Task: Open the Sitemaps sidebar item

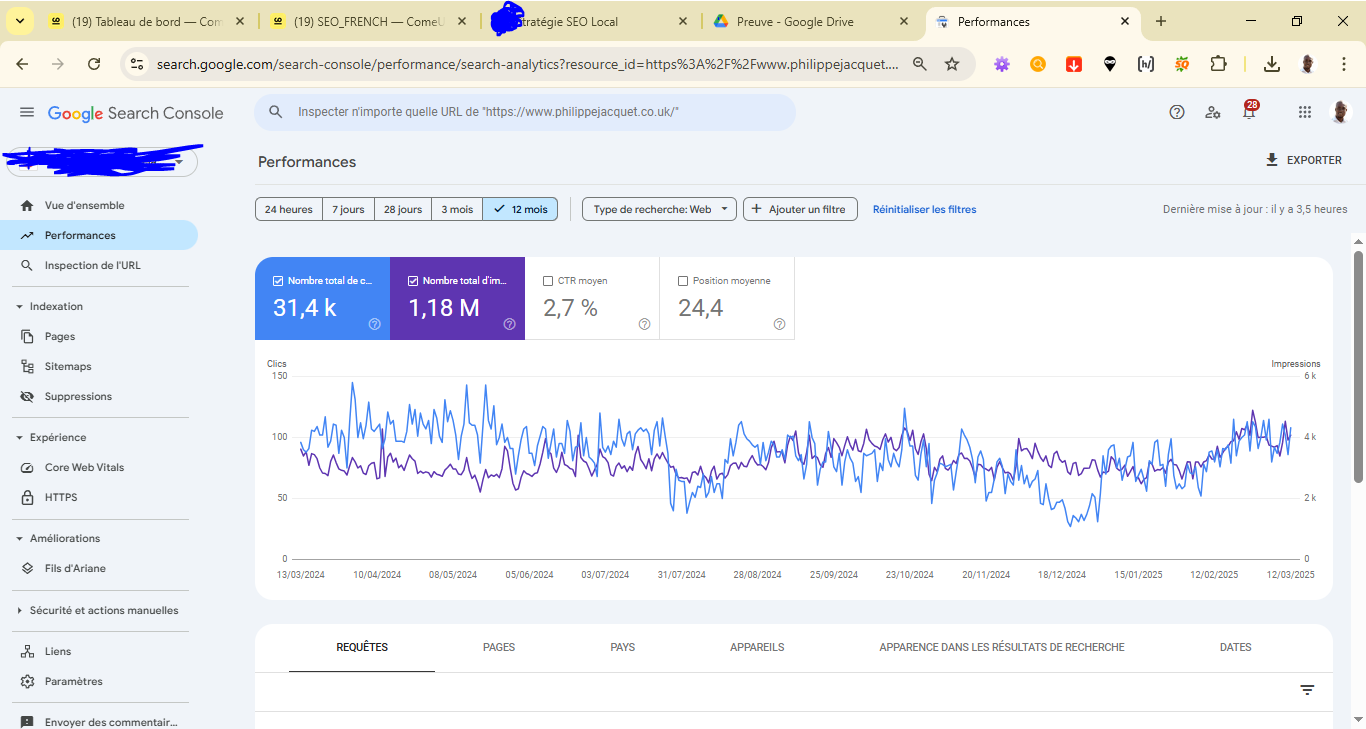Action: click(68, 366)
